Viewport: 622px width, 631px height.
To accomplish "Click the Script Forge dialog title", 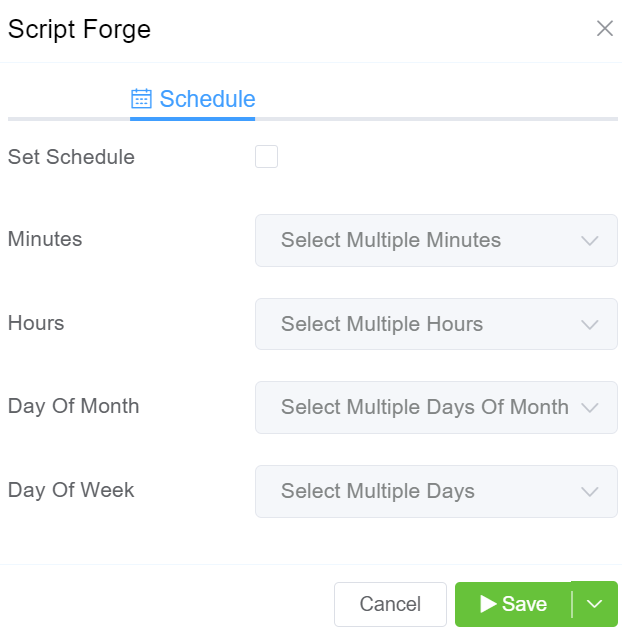I will 79,29.
